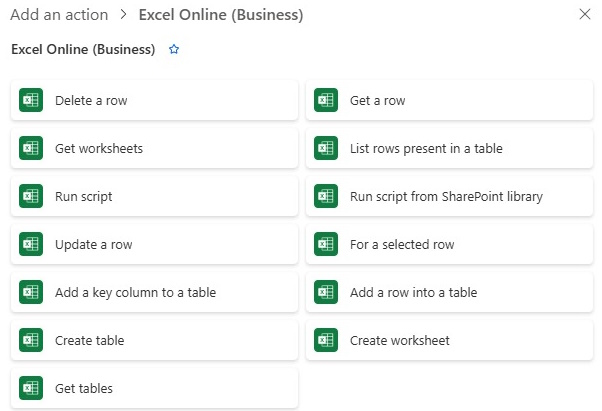Click the Excel icon beside List rows present in a table
Screen dimensions: 602x411
[326, 148]
